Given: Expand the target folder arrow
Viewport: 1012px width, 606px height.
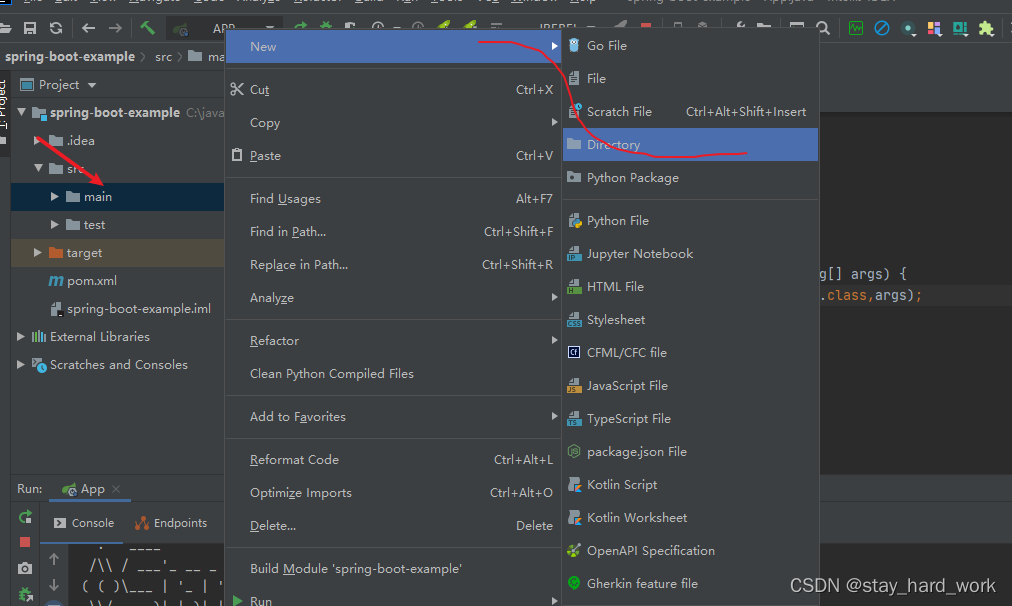Looking at the screenshot, I should (x=38, y=252).
